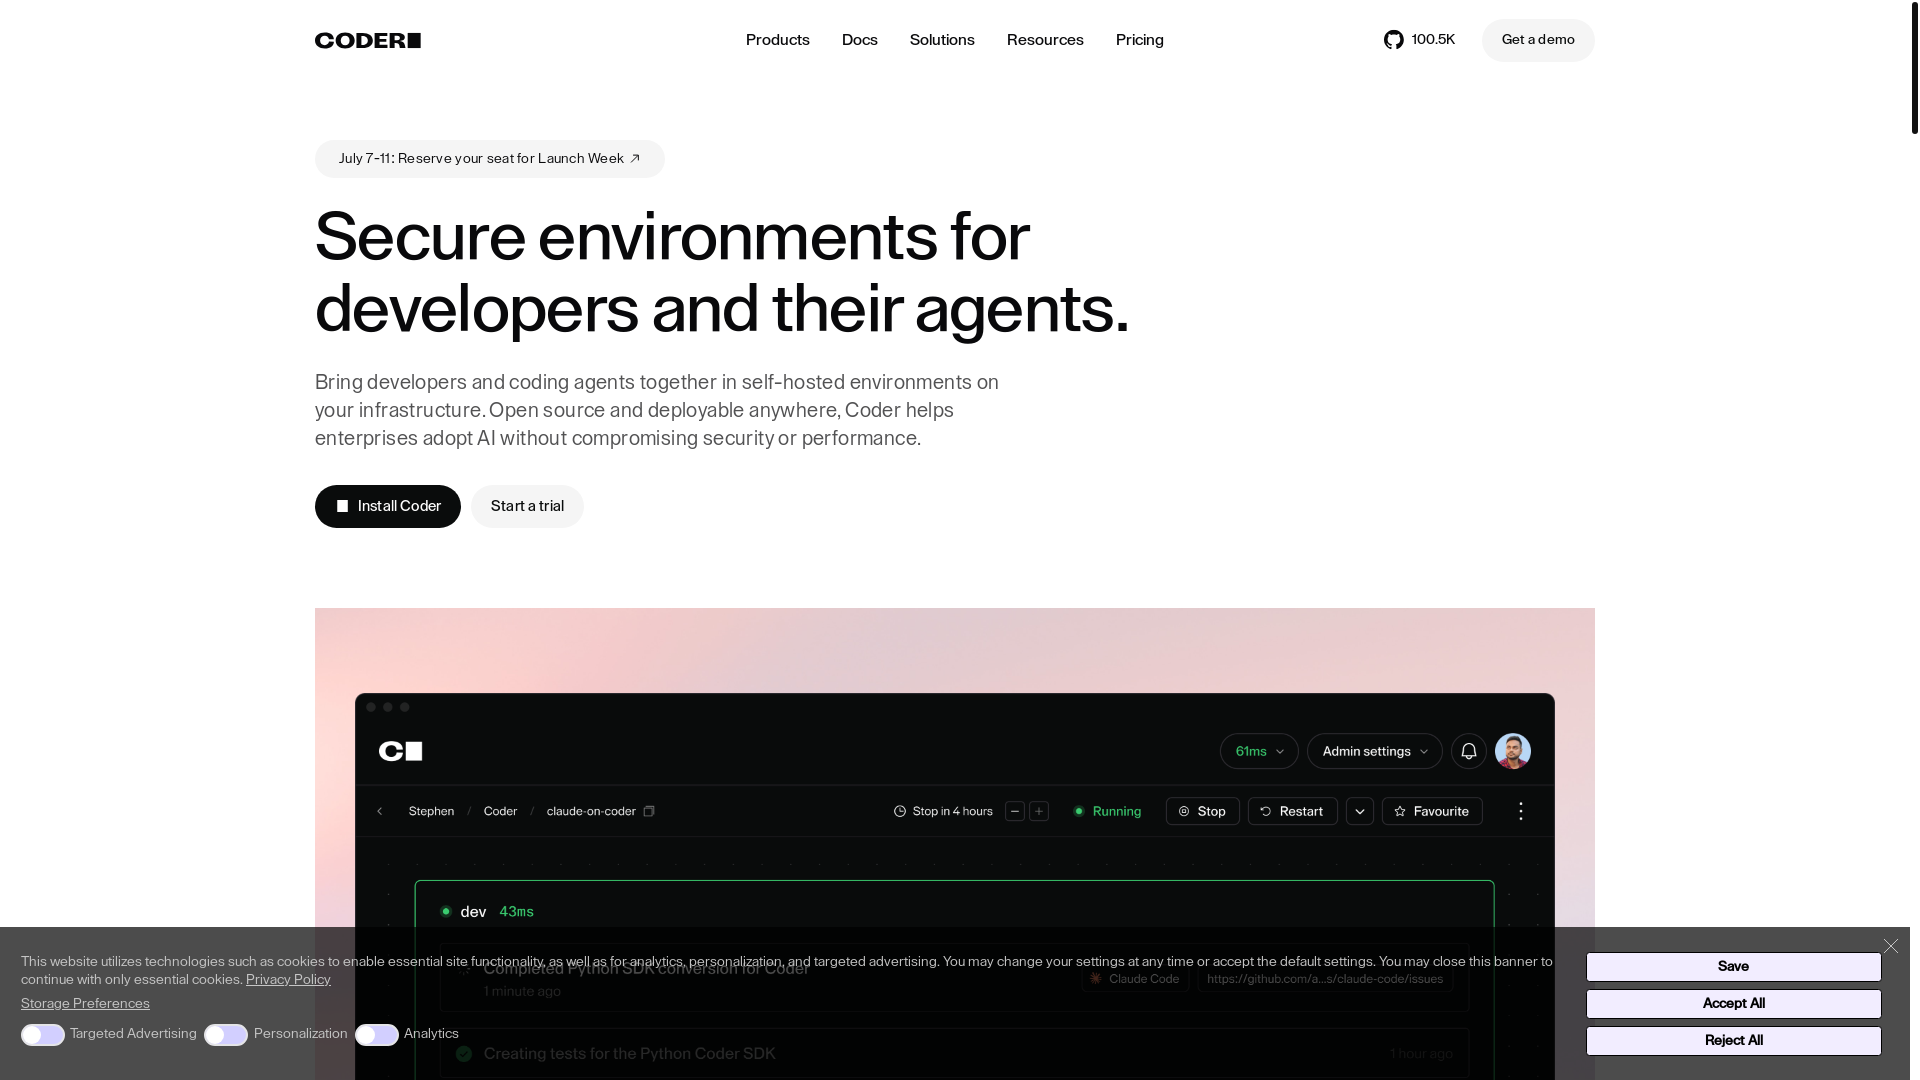This screenshot has height=1080, width=1920.
Task: Go to the Pricing page
Action: [1139, 40]
